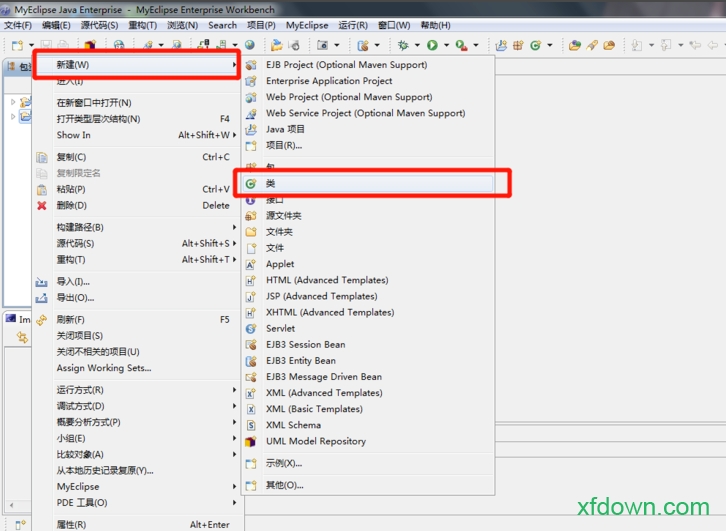
Task: Click the Applet icon in the submenu
Action: pyautogui.click(x=250, y=264)
